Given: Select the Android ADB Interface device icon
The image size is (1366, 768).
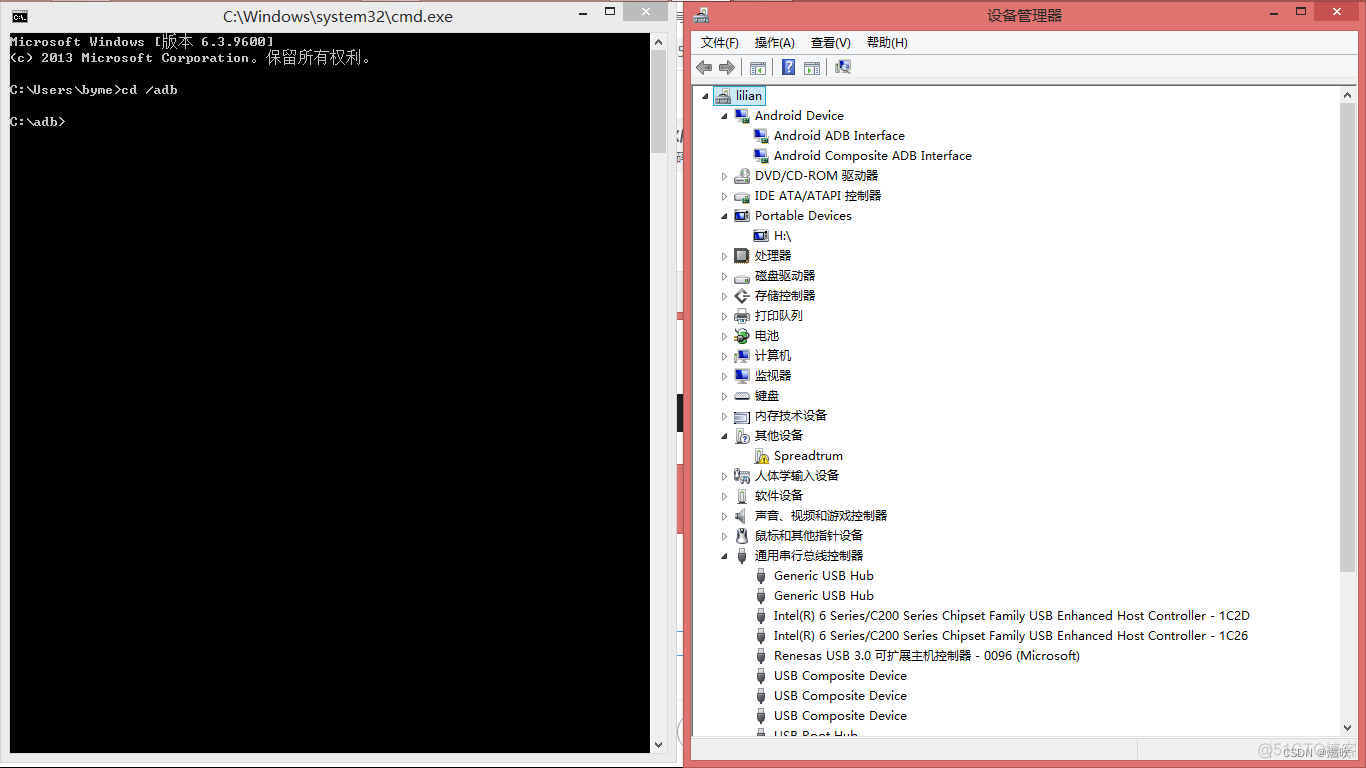Looking at the screenshot, I should 761,136.
